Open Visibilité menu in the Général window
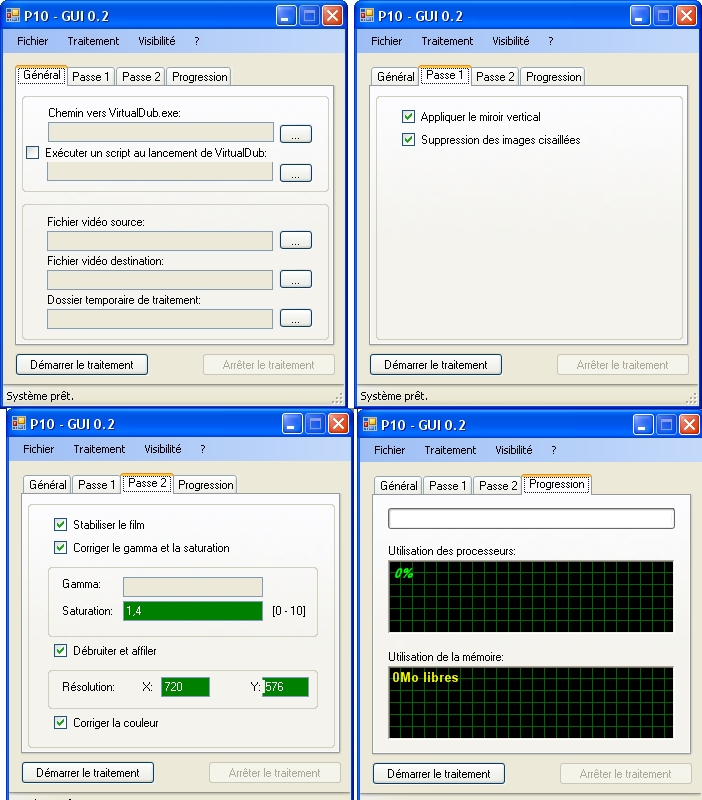Image resolution: width=702 pixels, height=800 pixels. coord(157,41)
